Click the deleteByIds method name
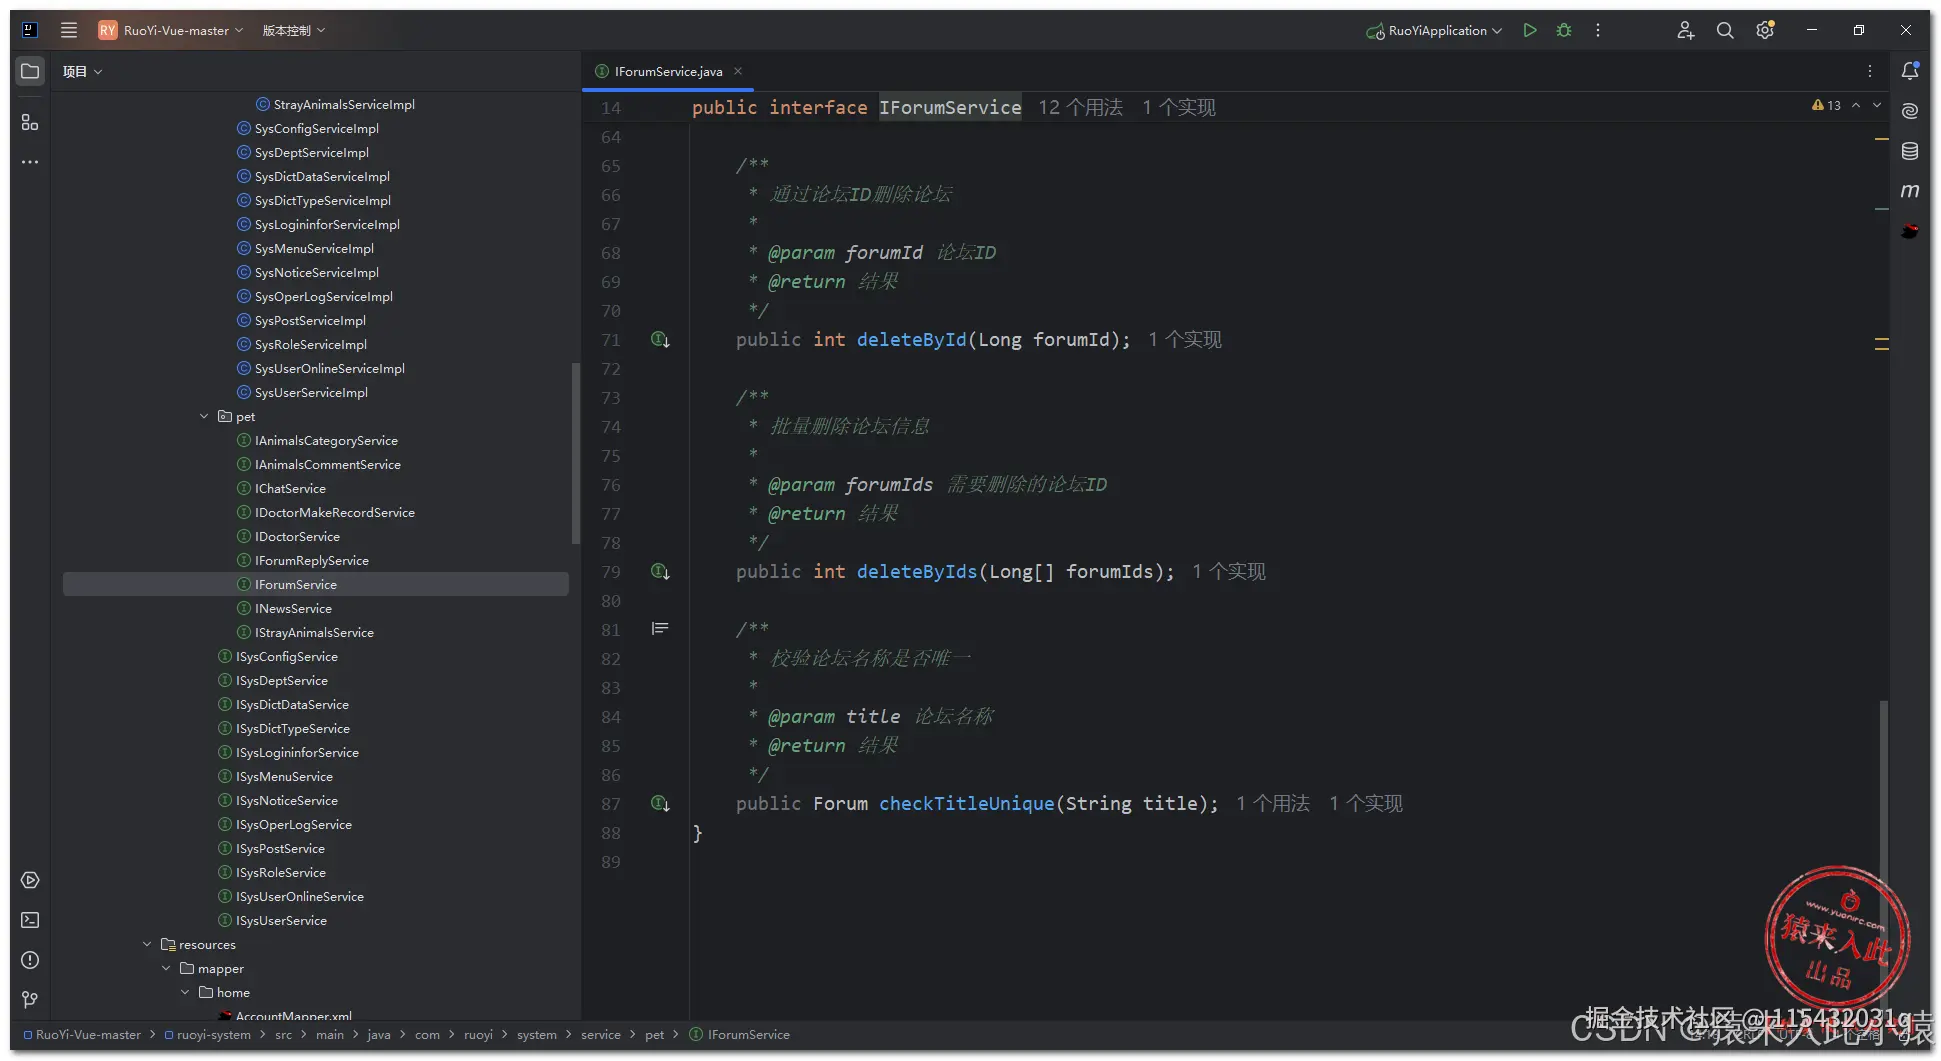 (x=916, y=572)
